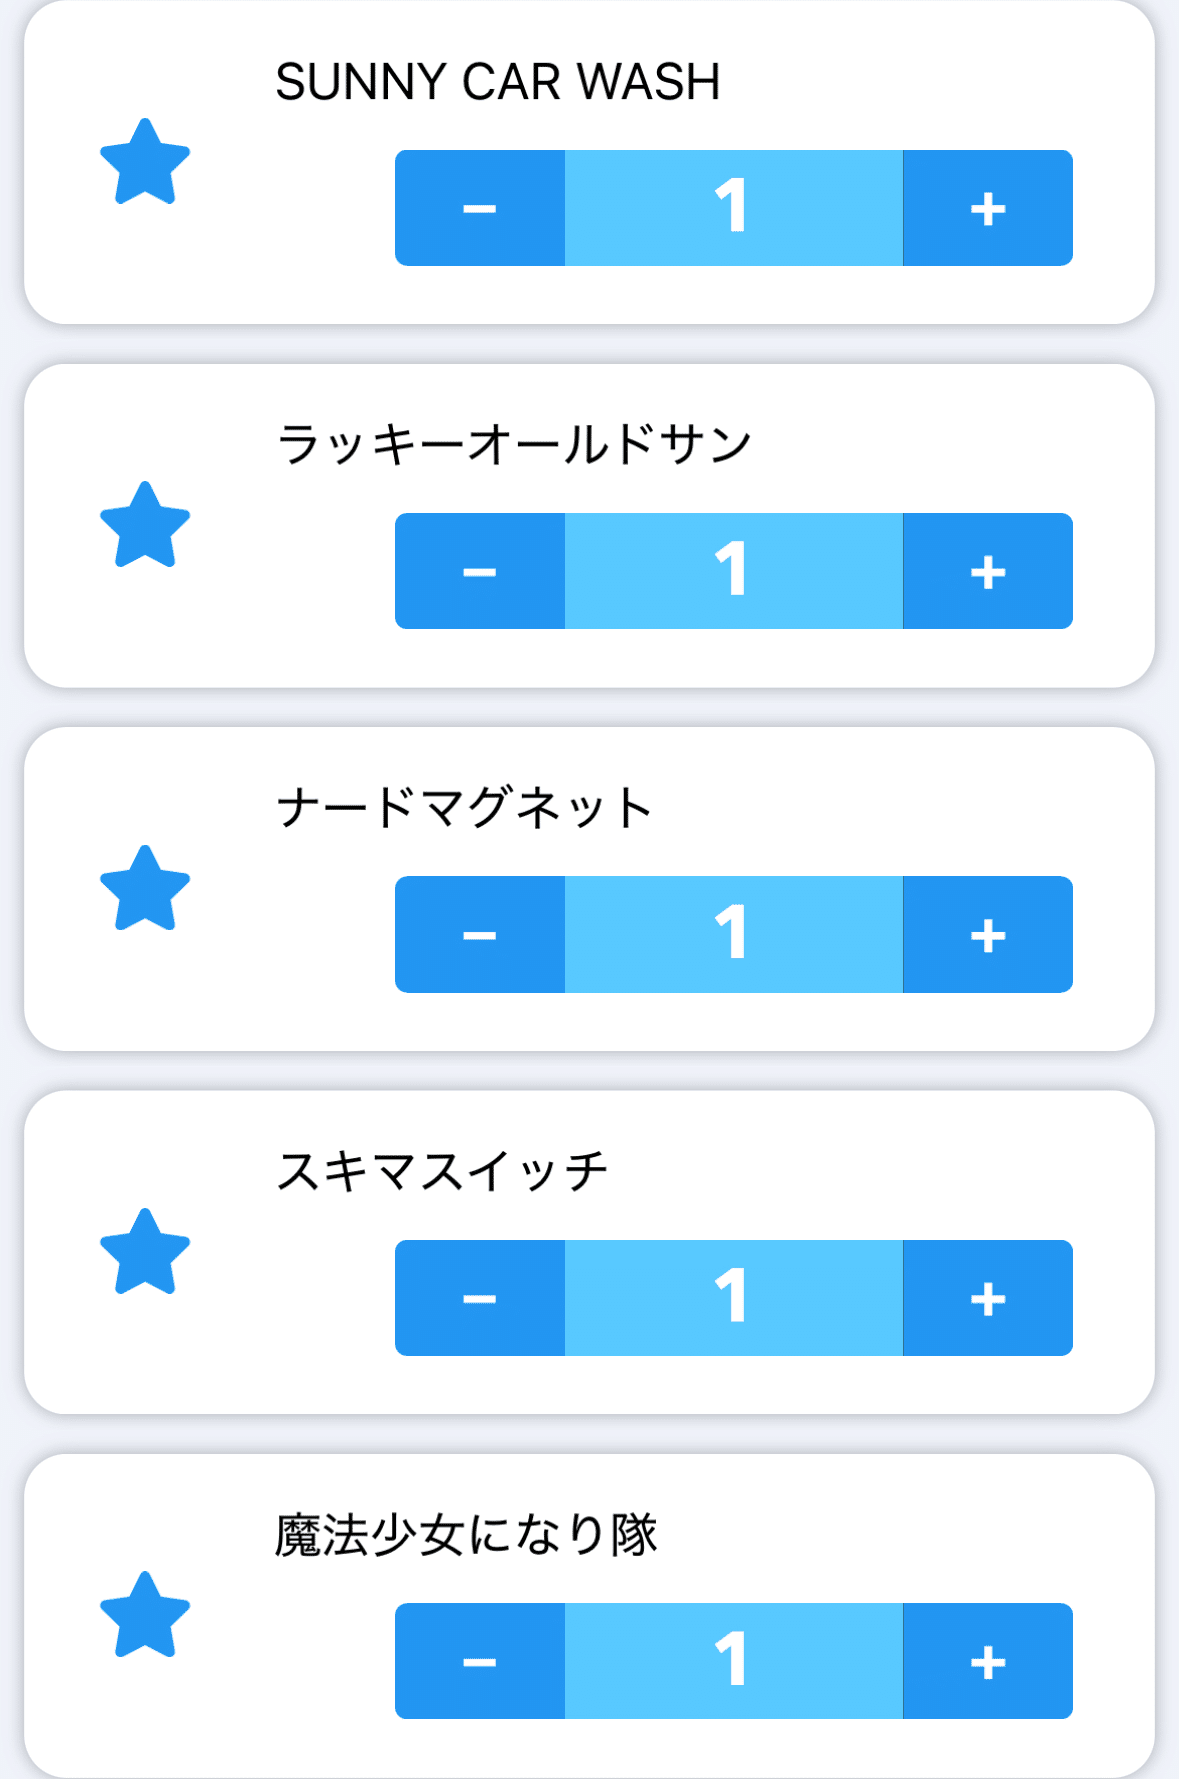Viewport: 1179px width, 1779px height.
Task: Increase the ナードマグネット counter
Action: pos(987,935)
